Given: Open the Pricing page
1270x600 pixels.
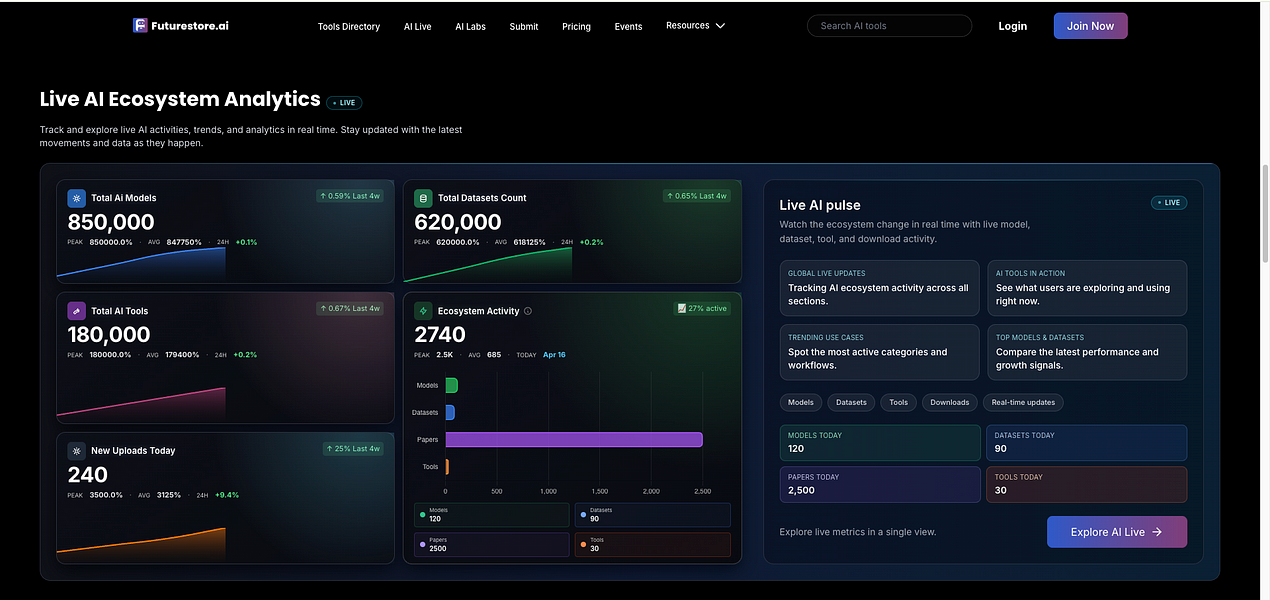Looking at the screenshot, I should click(576, 27).
